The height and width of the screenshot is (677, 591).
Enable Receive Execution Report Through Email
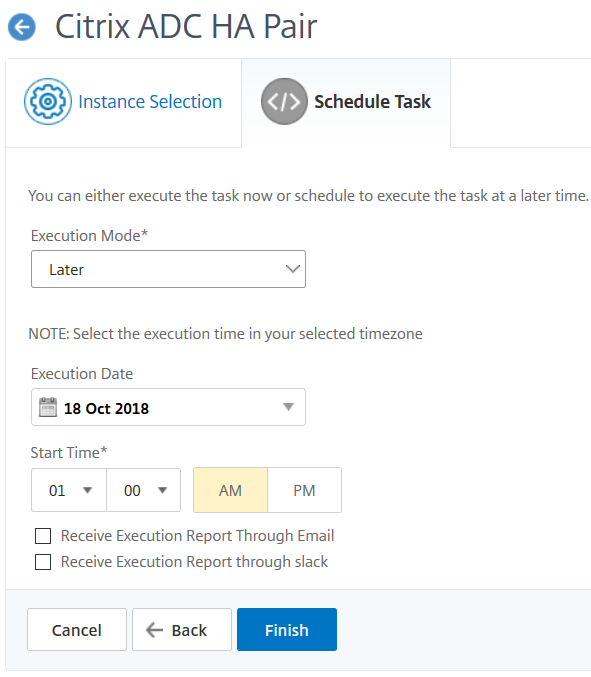[43, 536]
